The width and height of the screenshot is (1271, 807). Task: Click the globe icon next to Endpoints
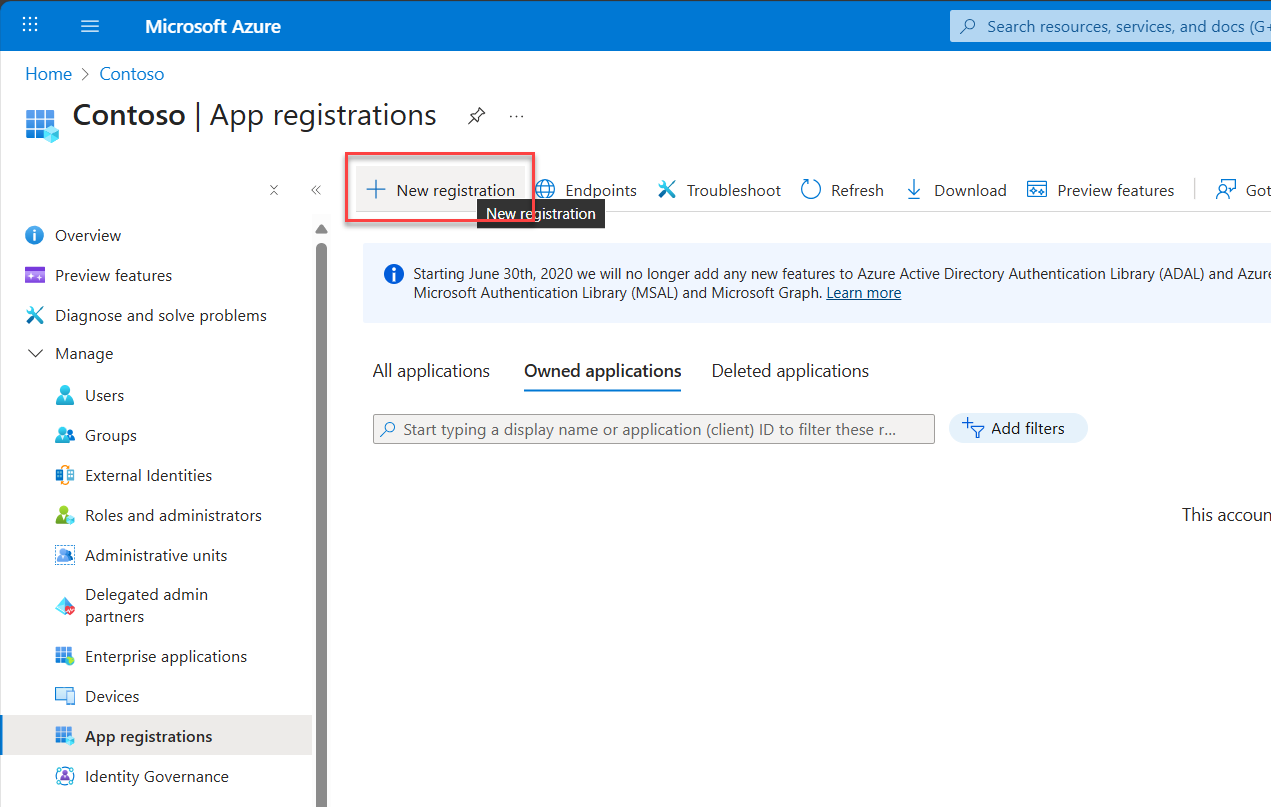(545, 190)
